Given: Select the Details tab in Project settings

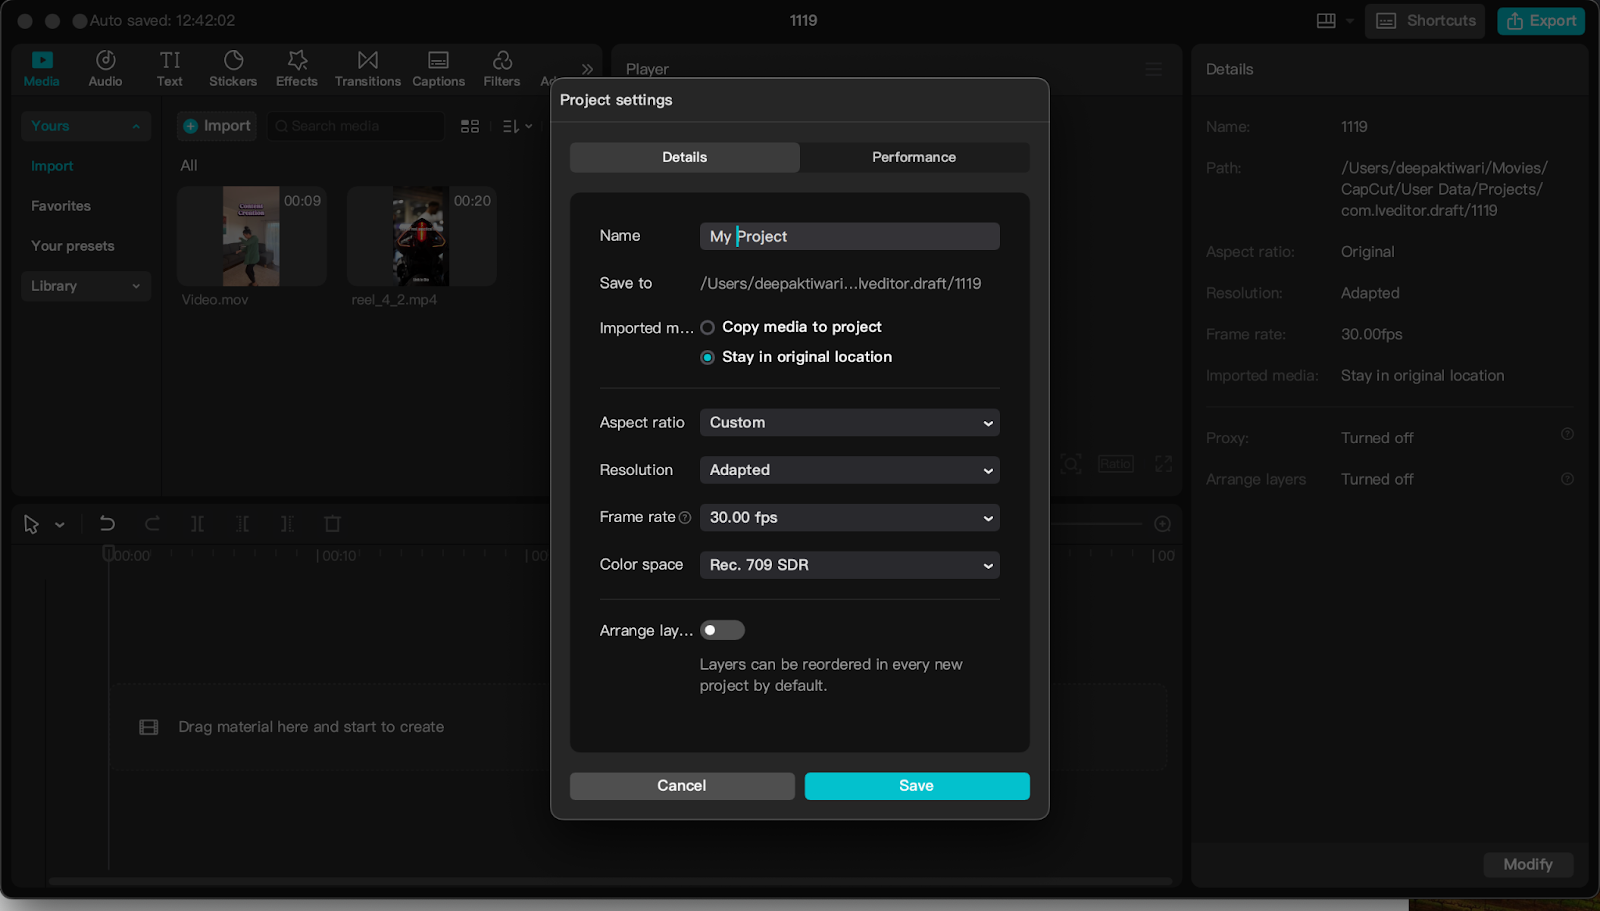Looking at the screenshot, I should [684, 157].
